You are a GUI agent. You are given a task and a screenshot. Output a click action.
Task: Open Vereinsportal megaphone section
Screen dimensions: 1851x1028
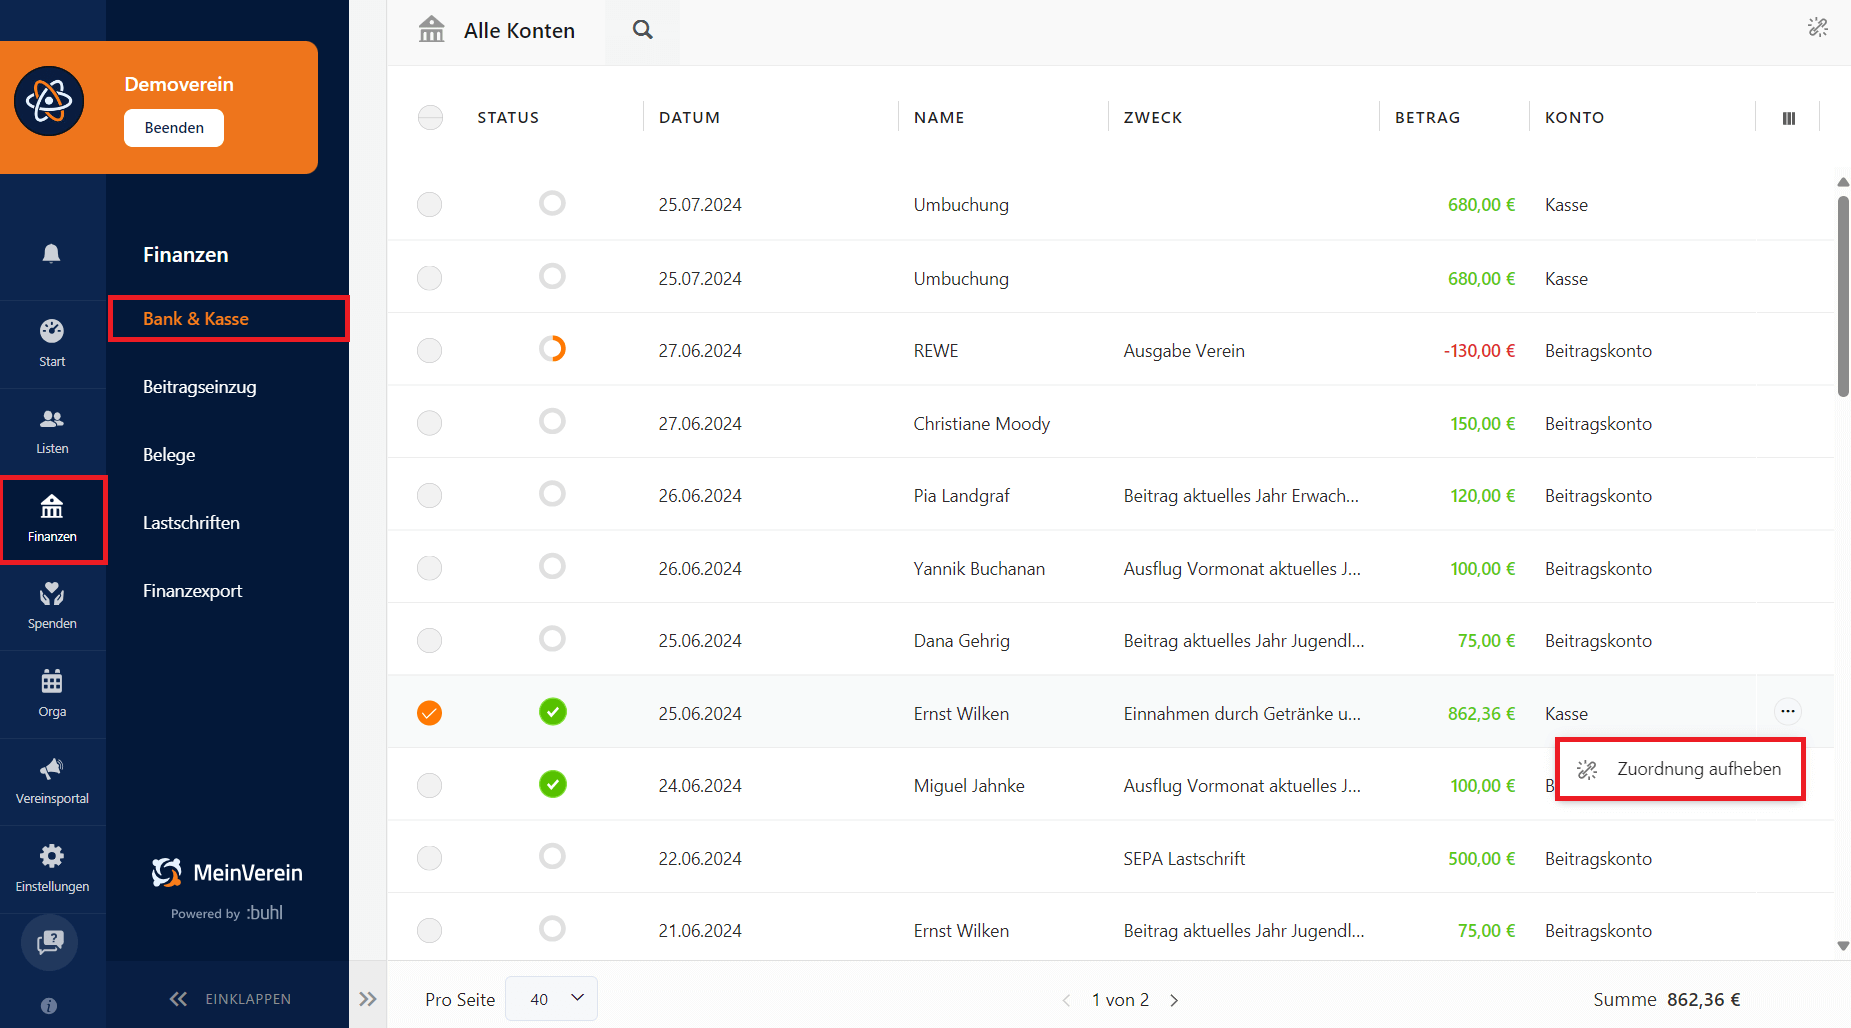pyautogui.click(x=52, y=782)
